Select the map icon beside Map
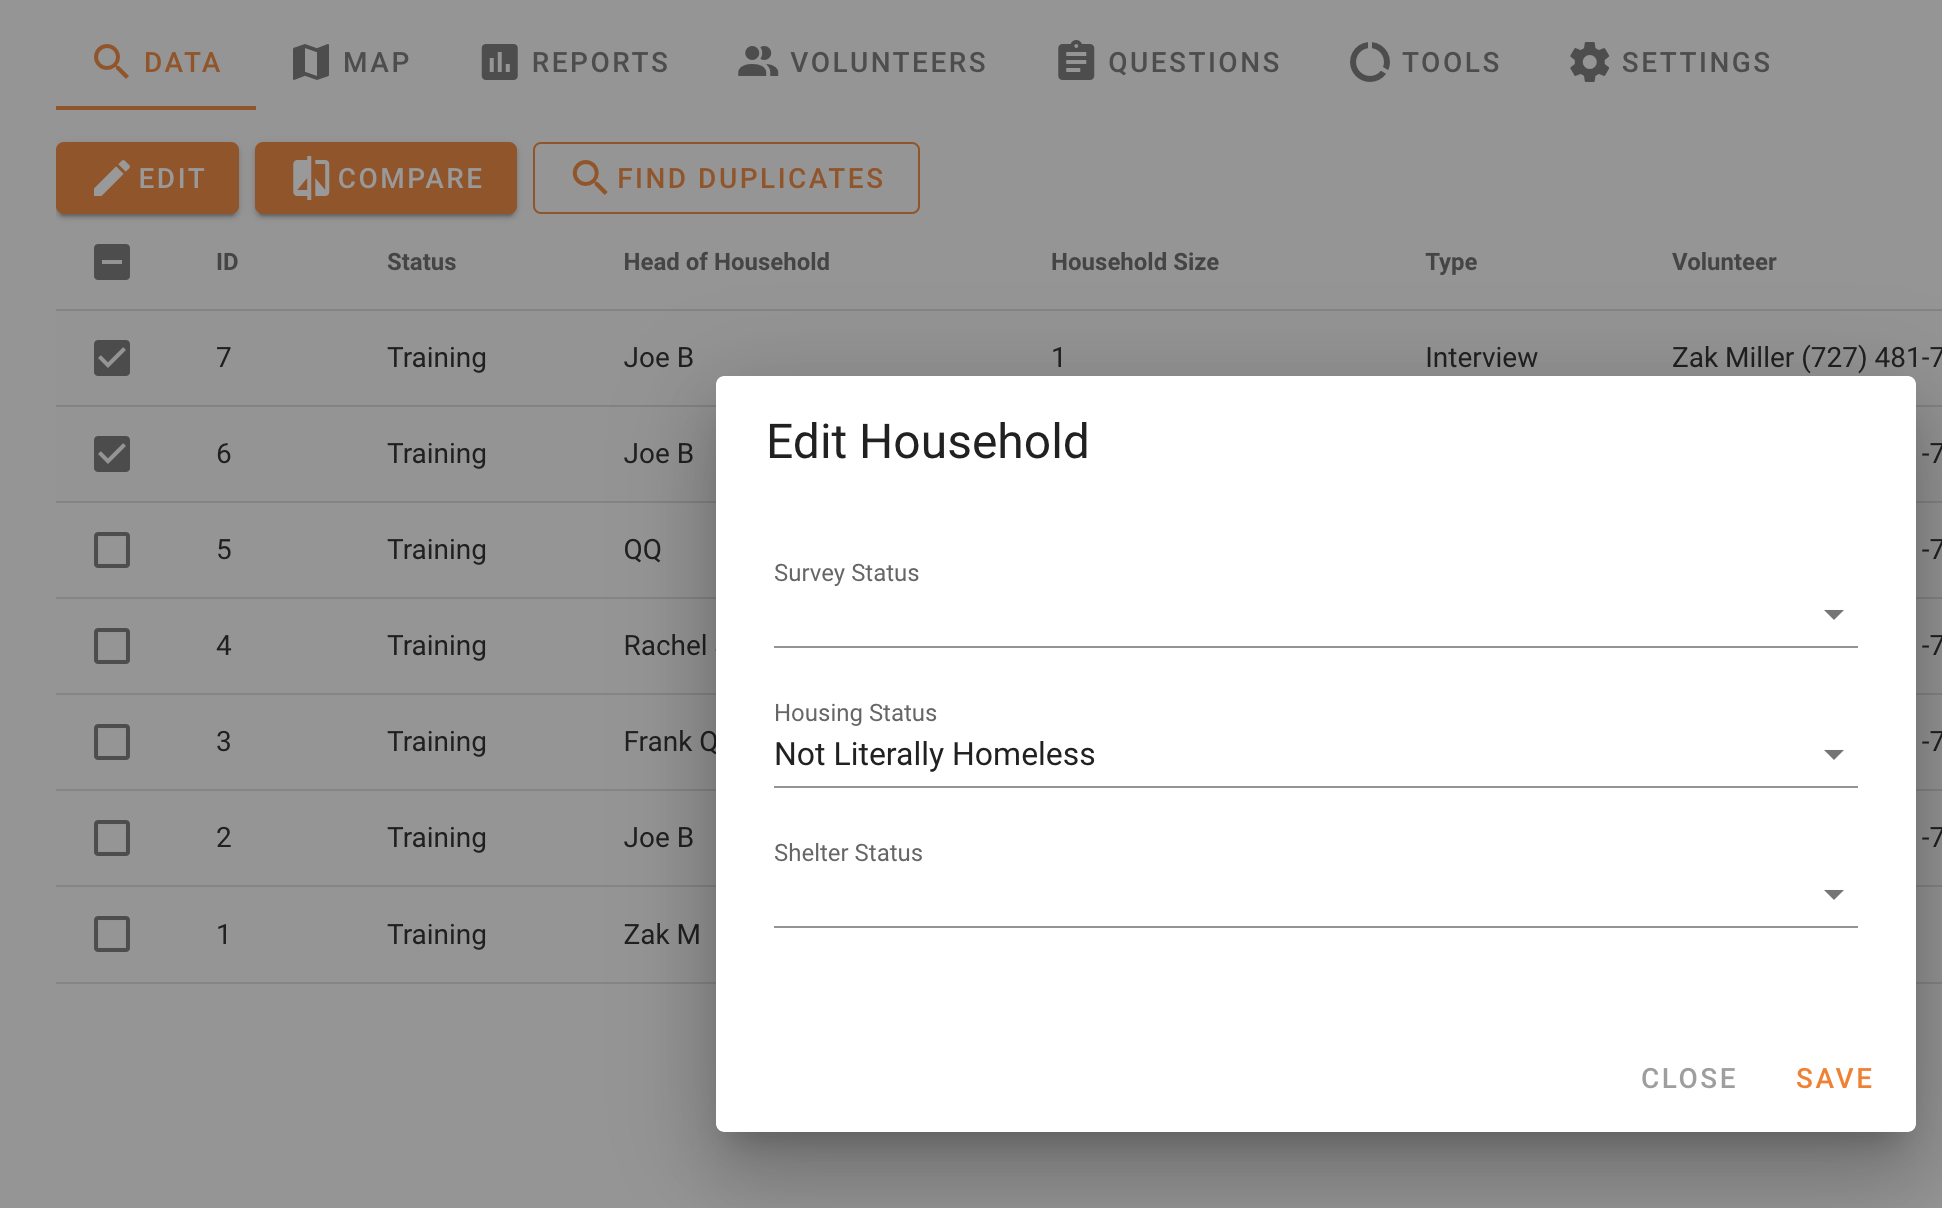This screenshot has width=1942, height=1208. (310, 61)
